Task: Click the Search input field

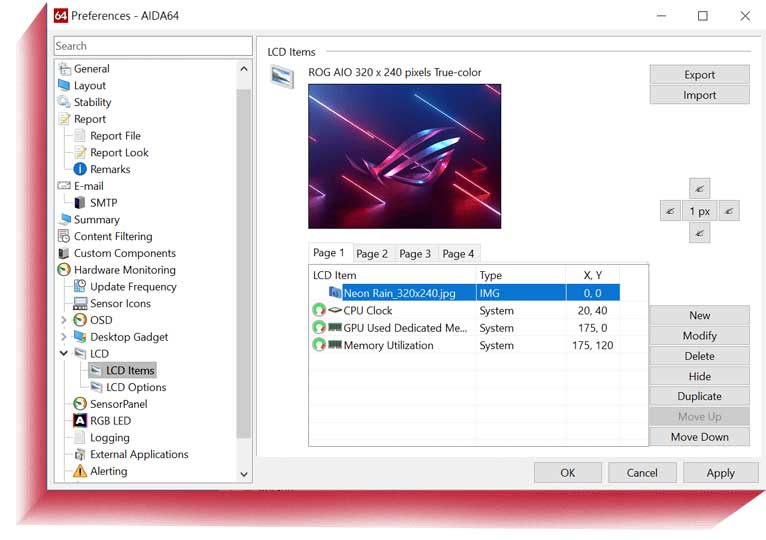Action: (153, 46)
